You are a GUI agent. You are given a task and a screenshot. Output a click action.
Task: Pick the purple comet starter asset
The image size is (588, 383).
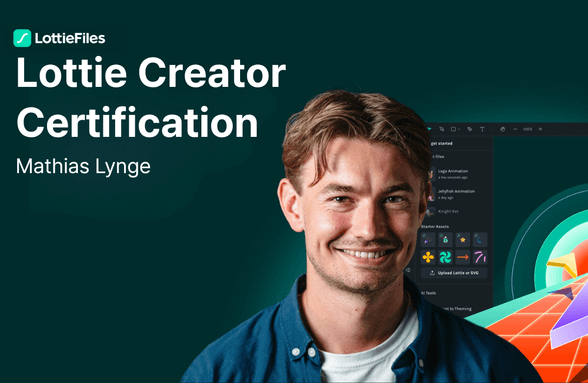pyautogui.click(x=428, y=239)
